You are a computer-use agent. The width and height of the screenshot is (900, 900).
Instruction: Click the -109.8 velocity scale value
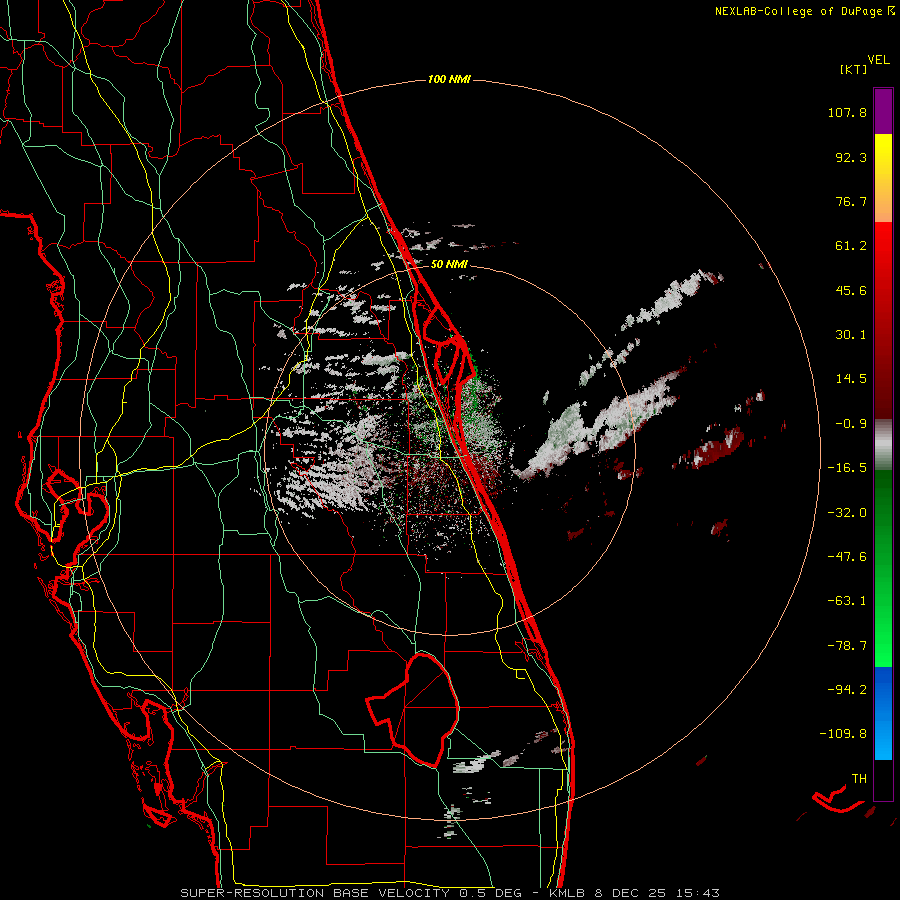844,734
